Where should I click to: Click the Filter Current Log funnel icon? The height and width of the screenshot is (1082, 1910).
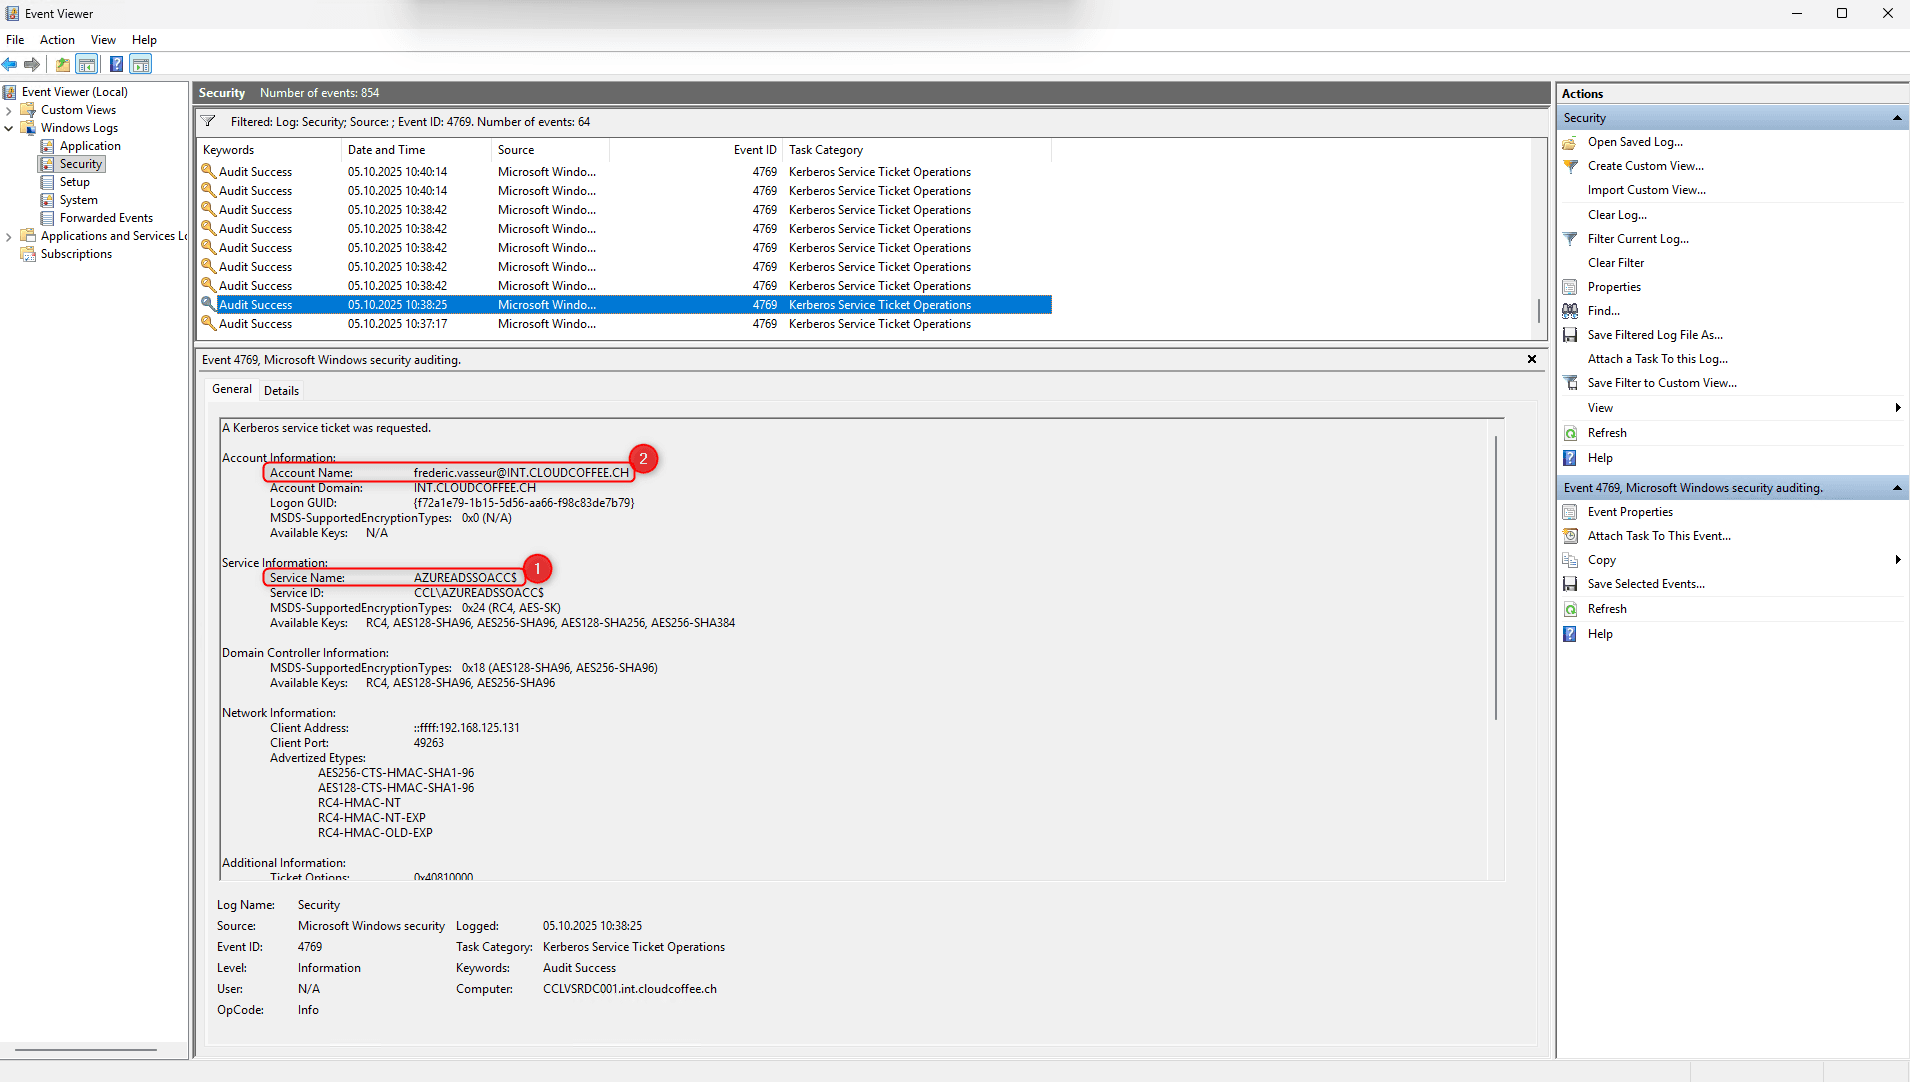(x=1570, y=239)
